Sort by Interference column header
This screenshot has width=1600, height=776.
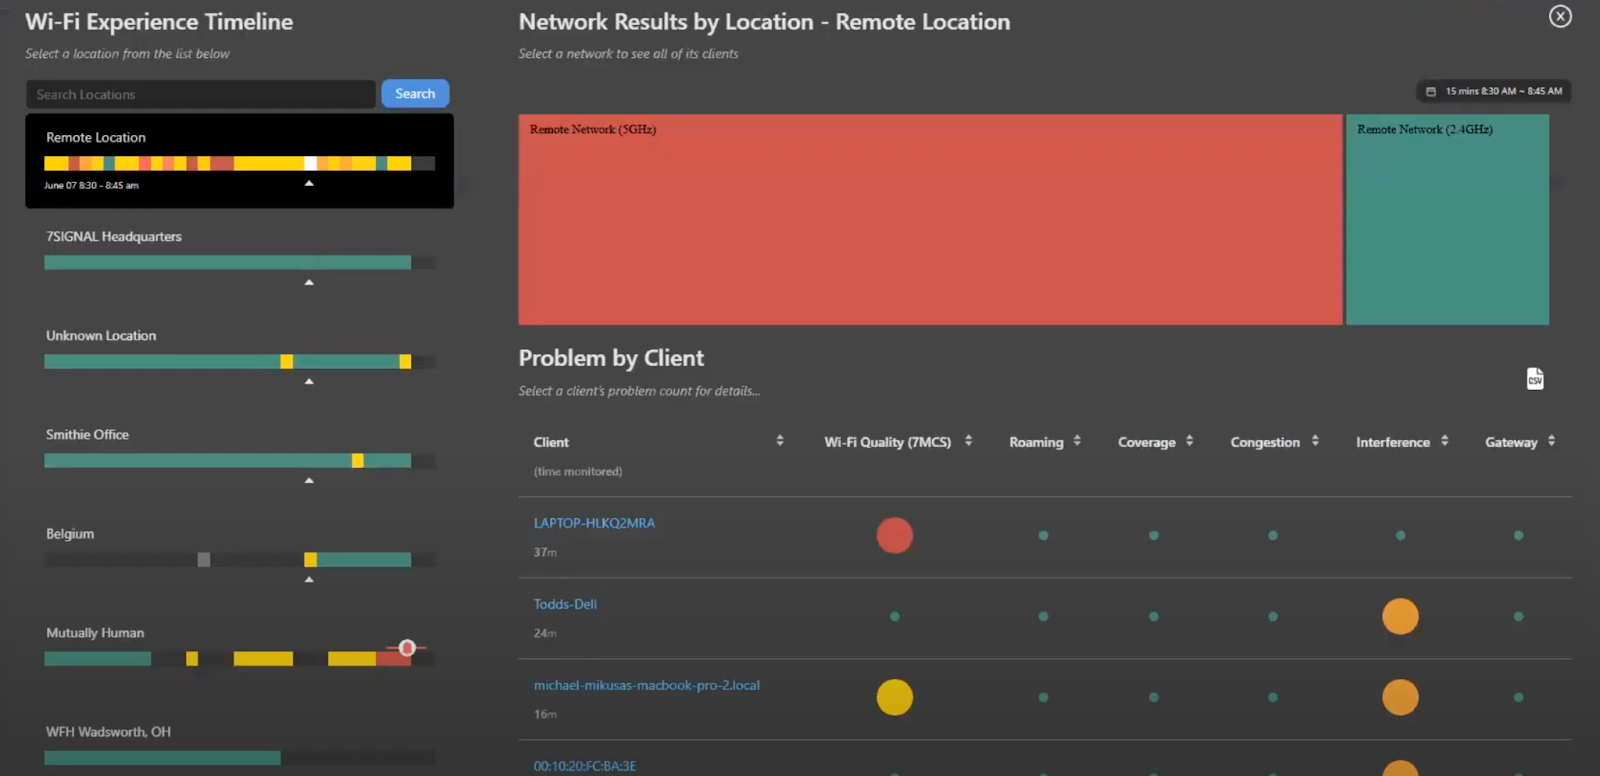coord(1444,441)
